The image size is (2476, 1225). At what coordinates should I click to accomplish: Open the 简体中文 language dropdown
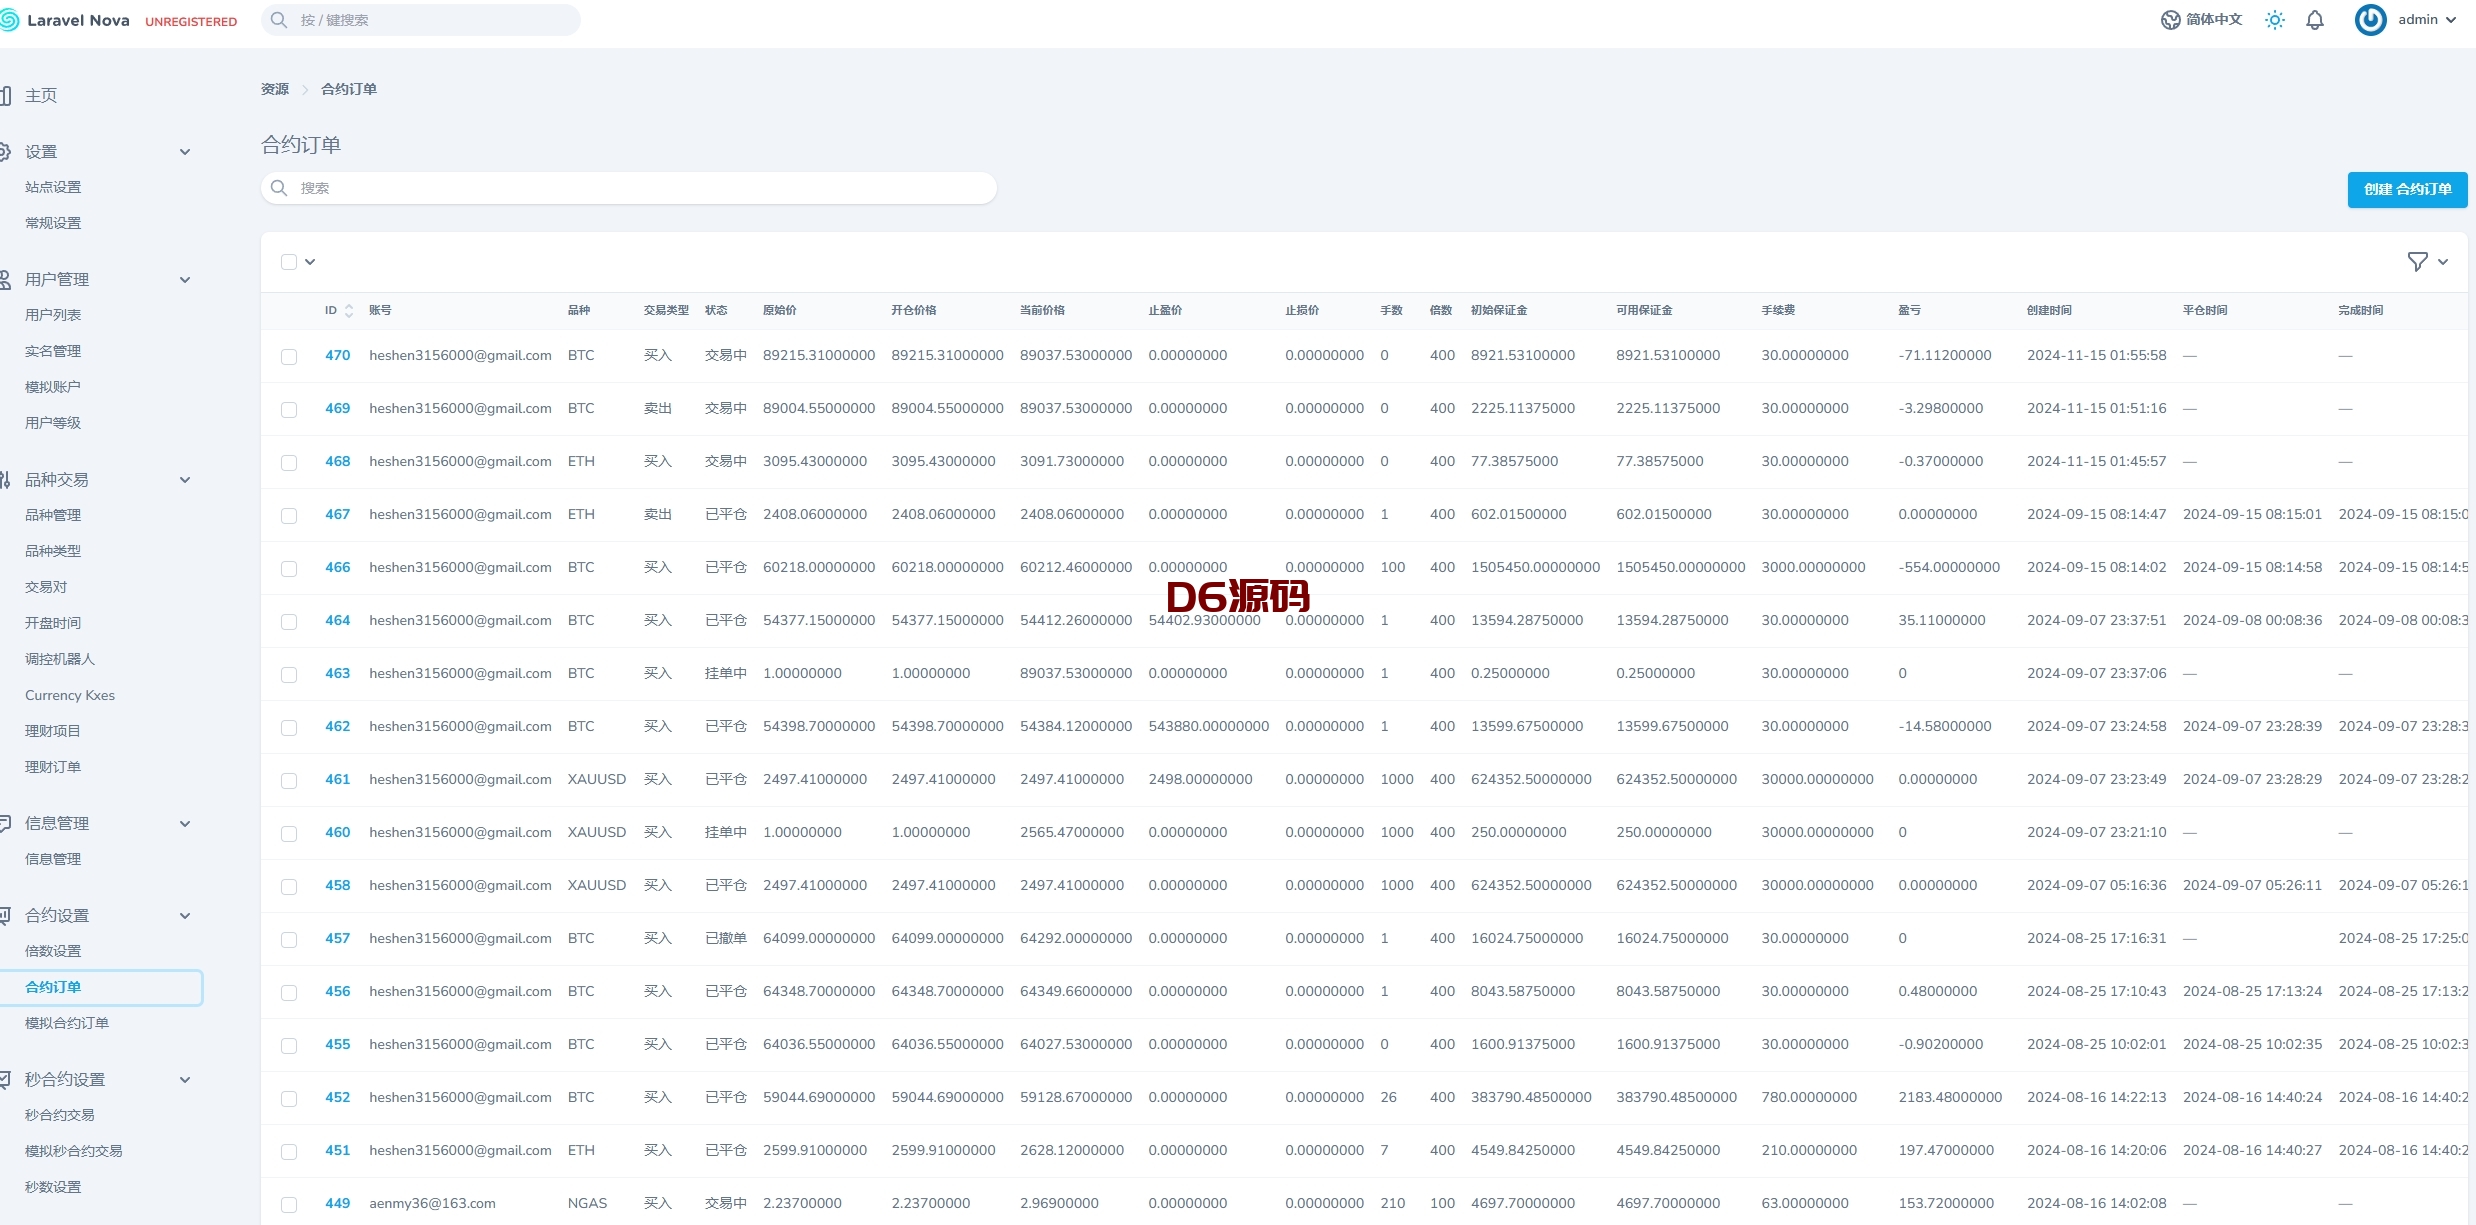[2202, 20]
